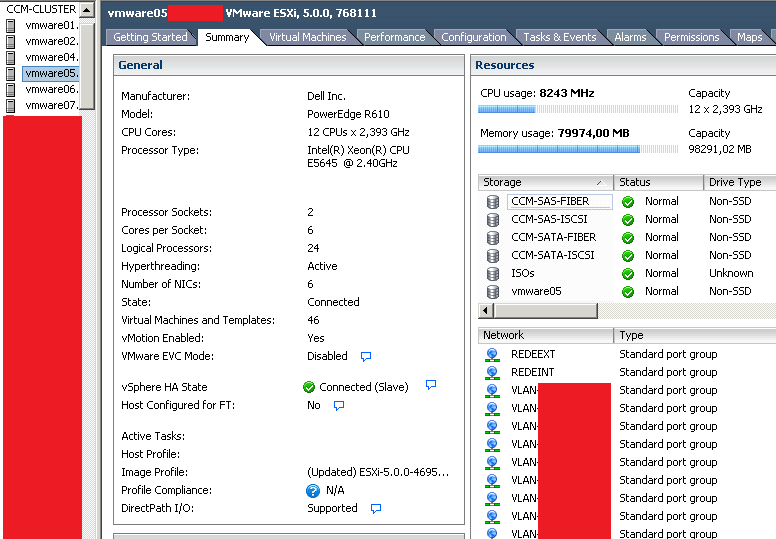The width and height of the screenshot is (776, 539).
Task: Select the CCM-CLUSTER node in tree
Action: pyautogui.click(x=41, y=9)
